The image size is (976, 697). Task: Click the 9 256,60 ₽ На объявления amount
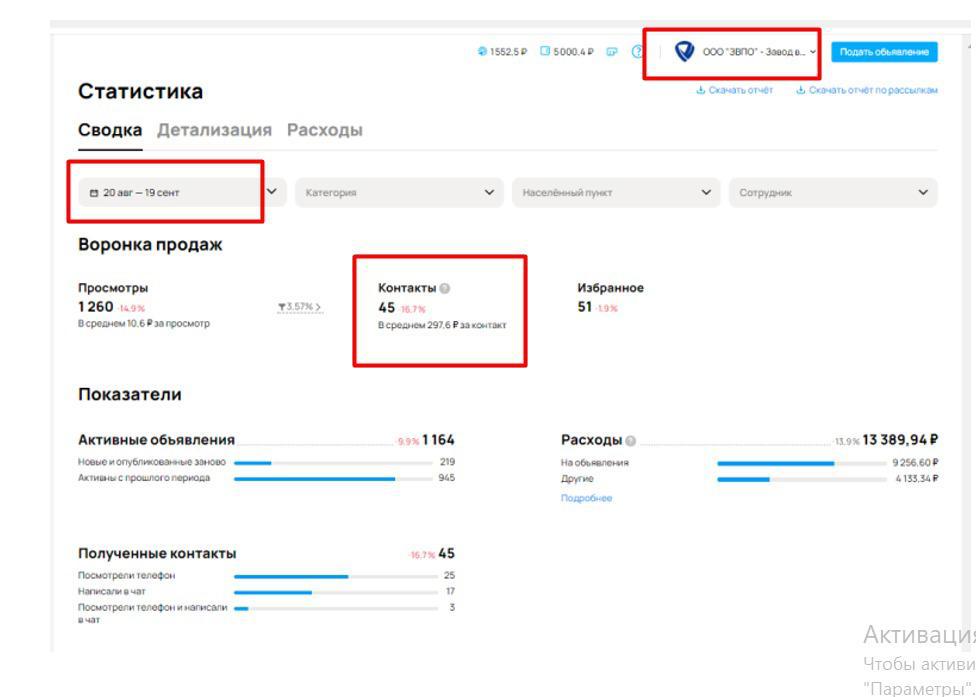point(916,463)
